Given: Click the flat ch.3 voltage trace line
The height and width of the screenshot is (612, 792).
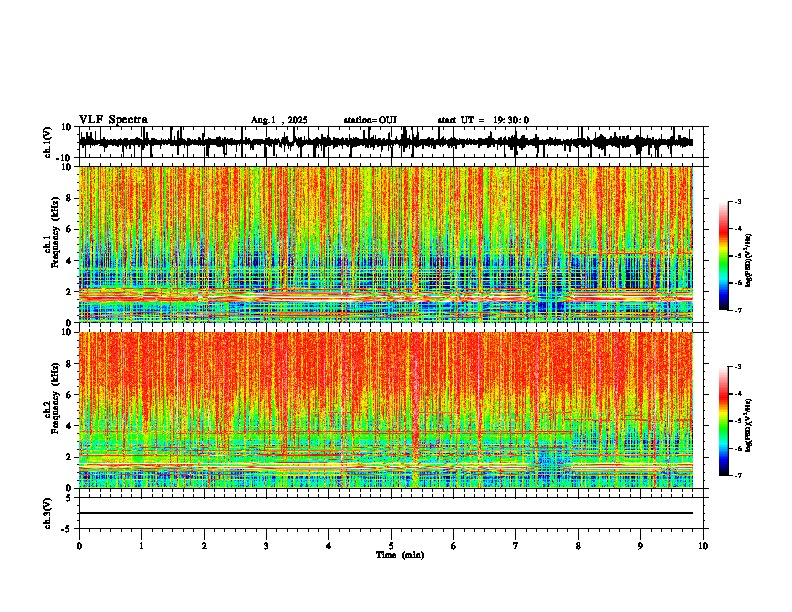Looking at the screenshot, I should point(385,513).
